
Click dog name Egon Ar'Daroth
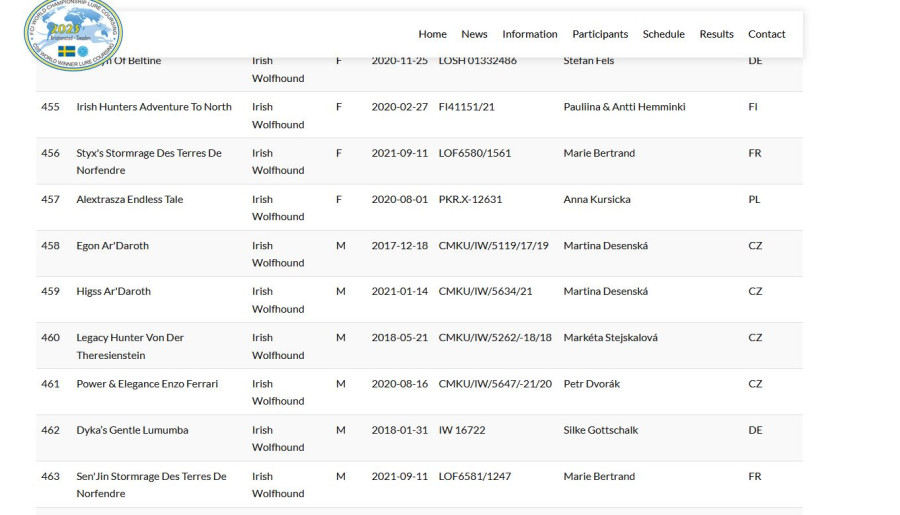coord(112,245)
